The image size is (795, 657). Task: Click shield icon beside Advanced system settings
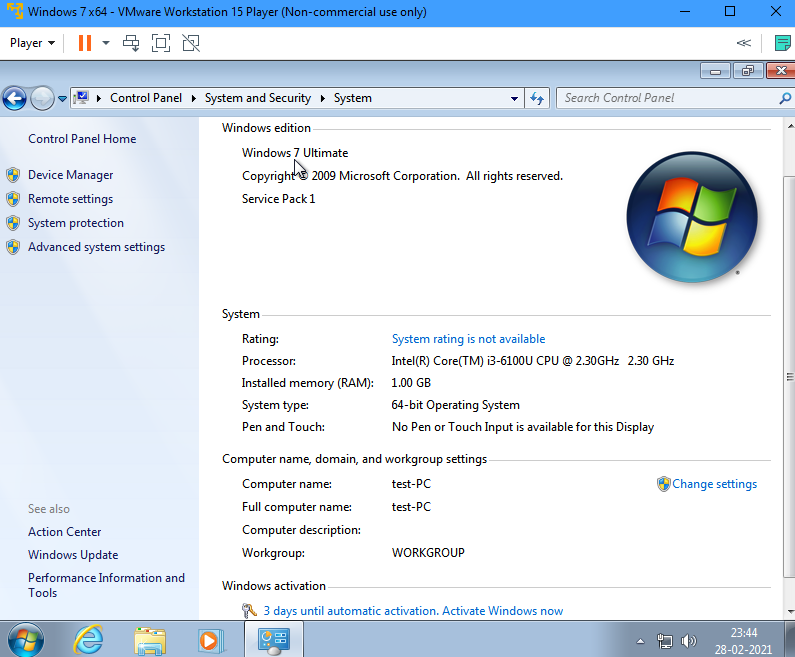(x=13, y=247)
